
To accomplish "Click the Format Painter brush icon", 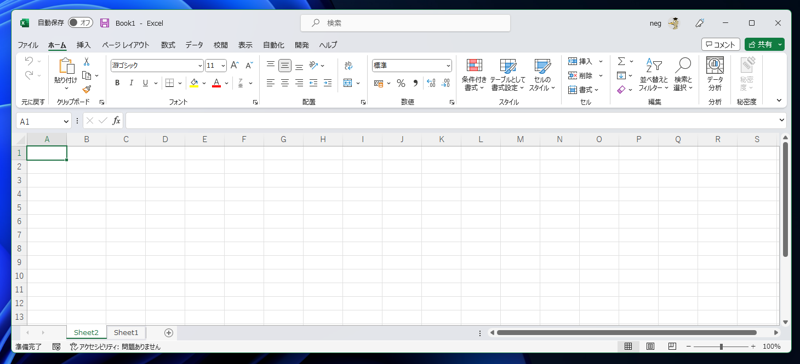I will (86, 89).
